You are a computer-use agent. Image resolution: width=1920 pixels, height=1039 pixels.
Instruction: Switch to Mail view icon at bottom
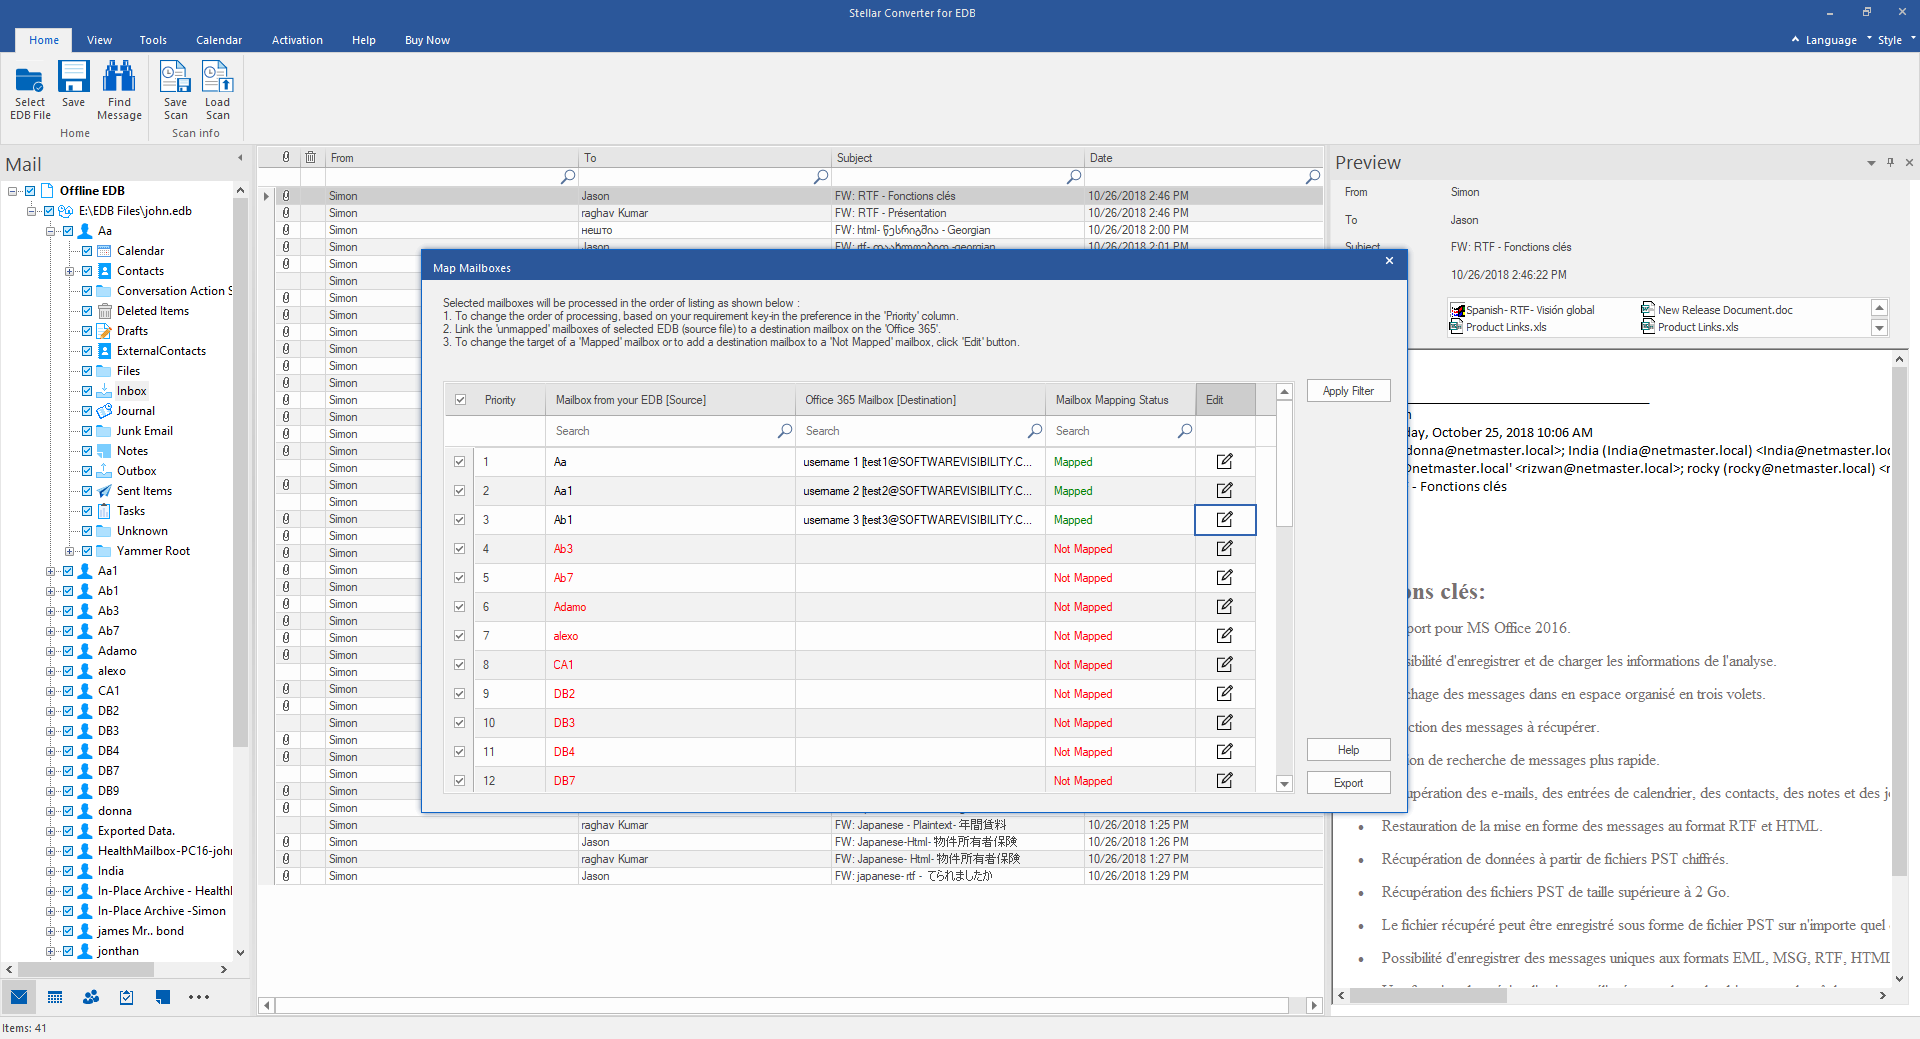click(19, 997)
